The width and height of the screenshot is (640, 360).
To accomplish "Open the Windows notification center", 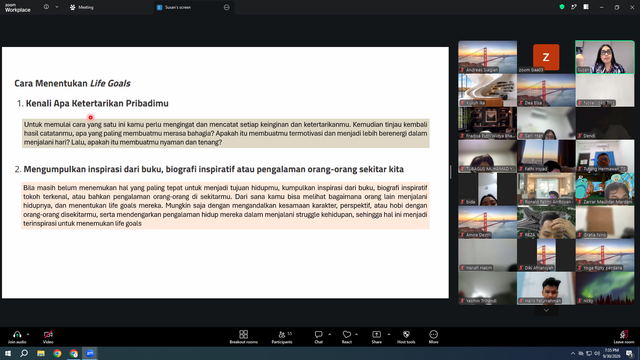I will point(629,353).
